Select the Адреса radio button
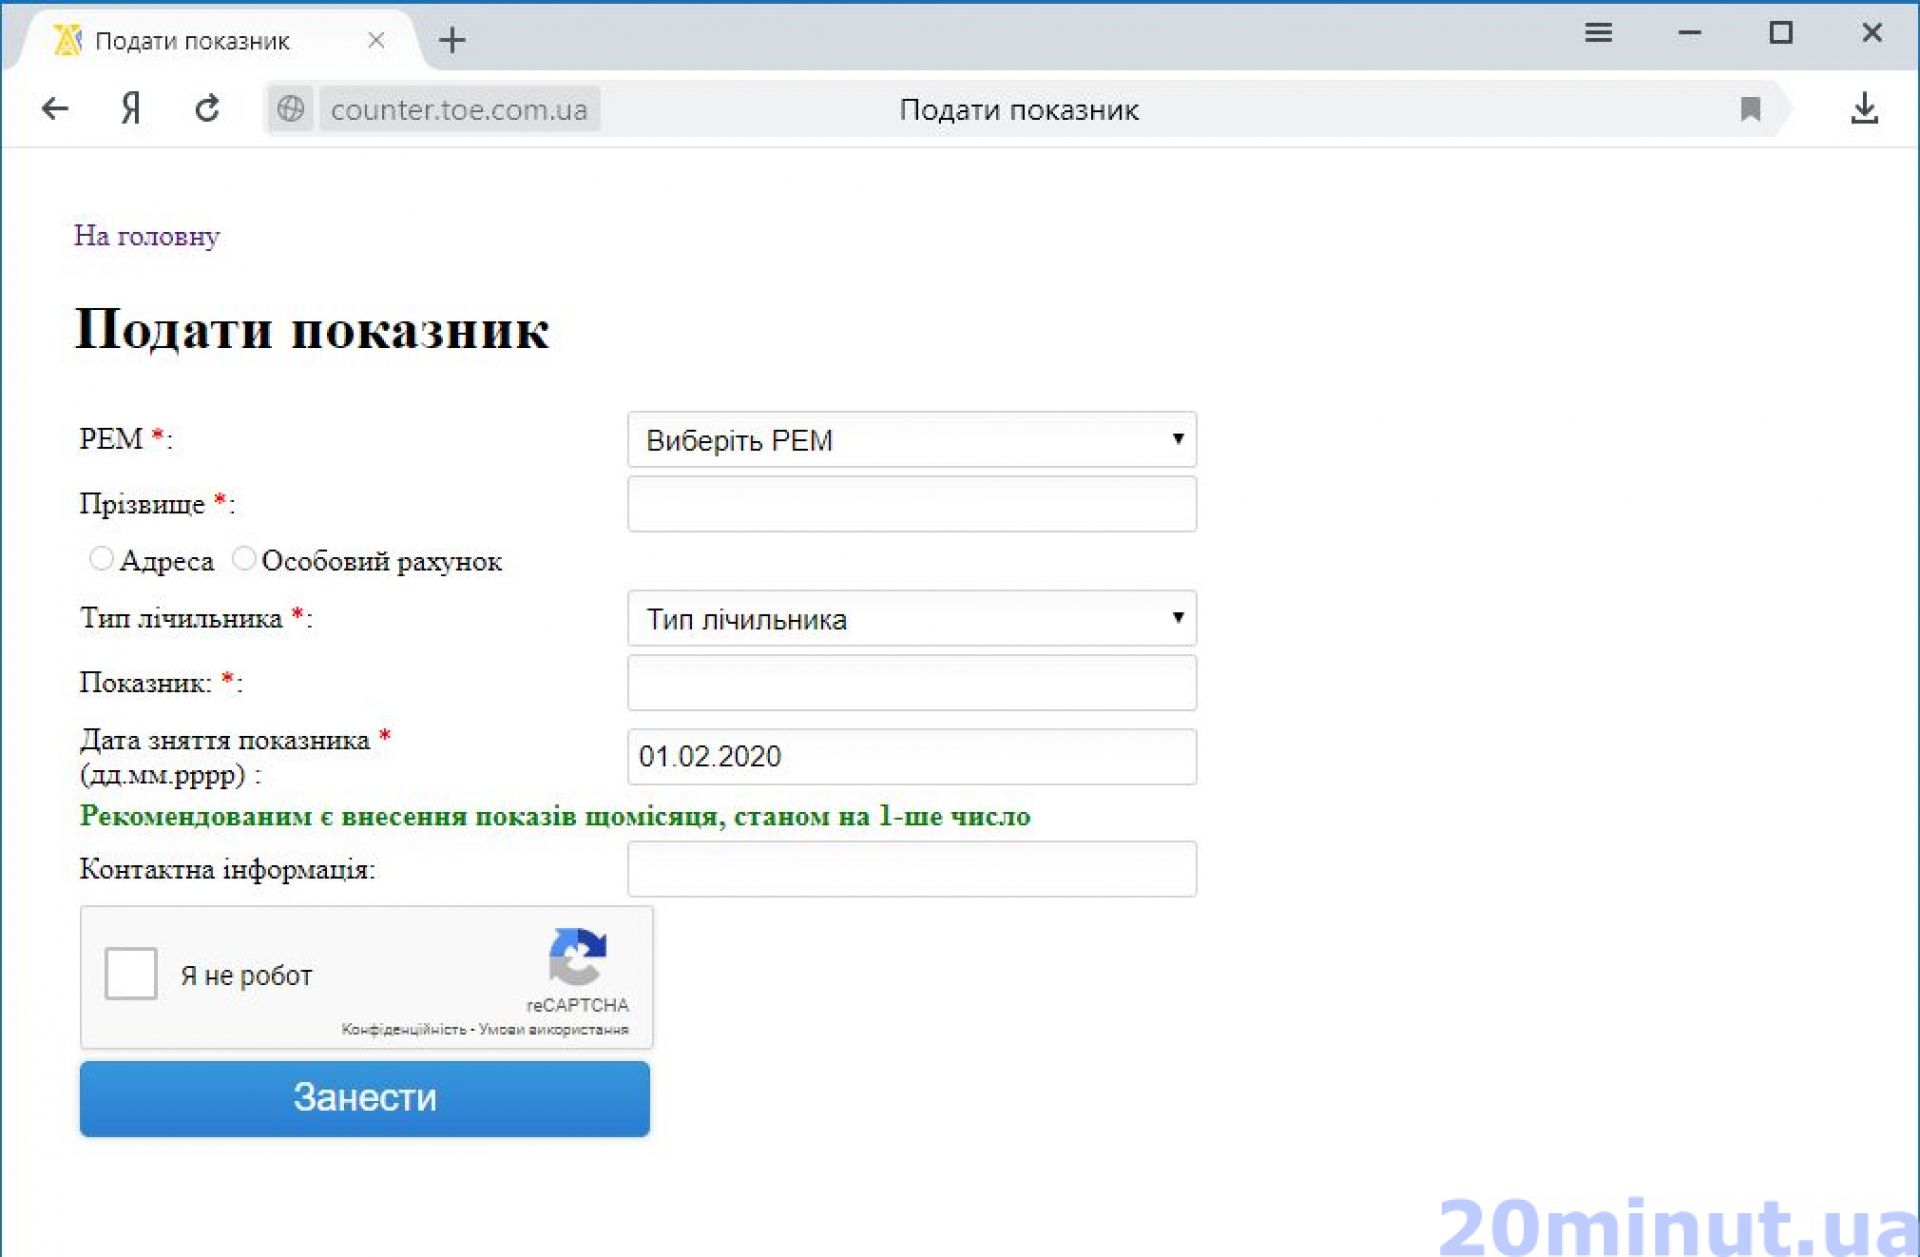 click(101, 558)
